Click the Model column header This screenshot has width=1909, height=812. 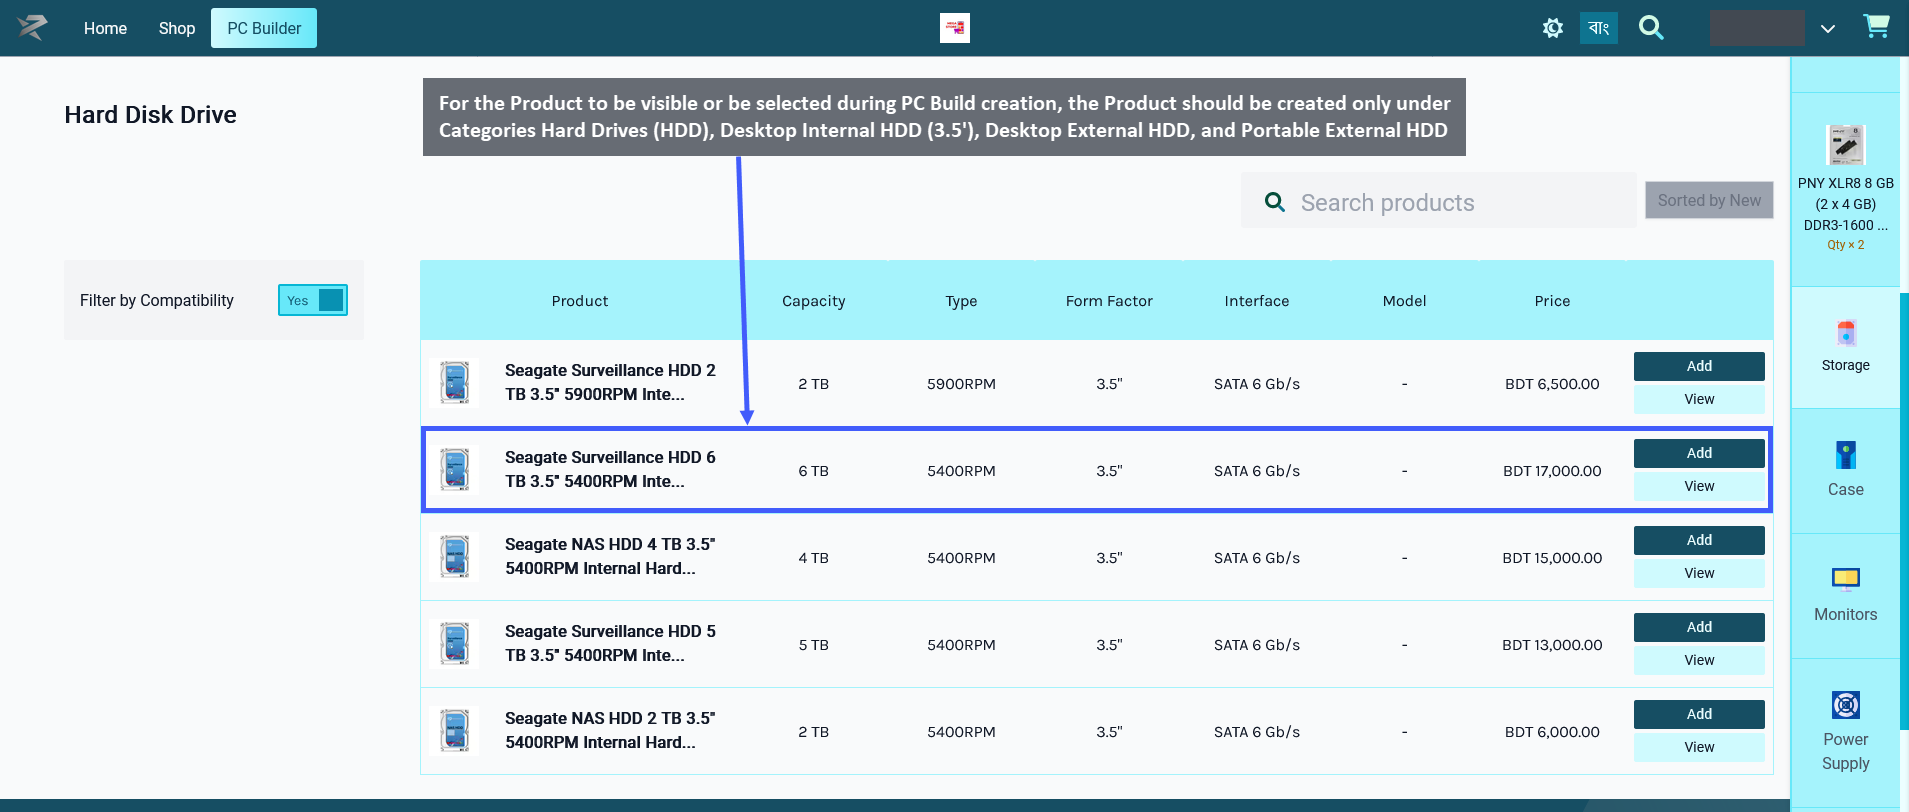point(1404,301)
